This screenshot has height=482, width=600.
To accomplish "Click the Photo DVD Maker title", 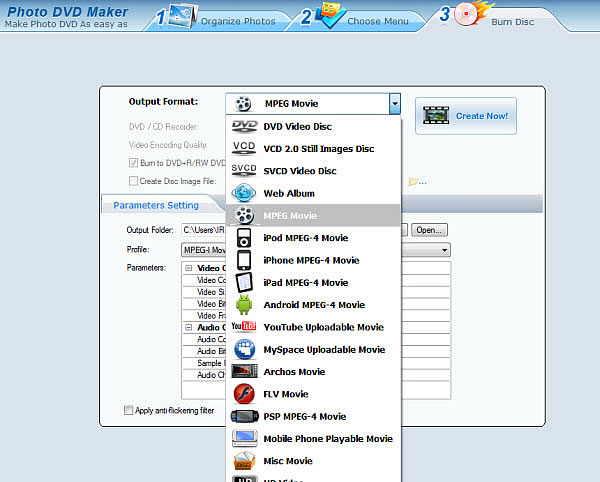I will [67, 11].
